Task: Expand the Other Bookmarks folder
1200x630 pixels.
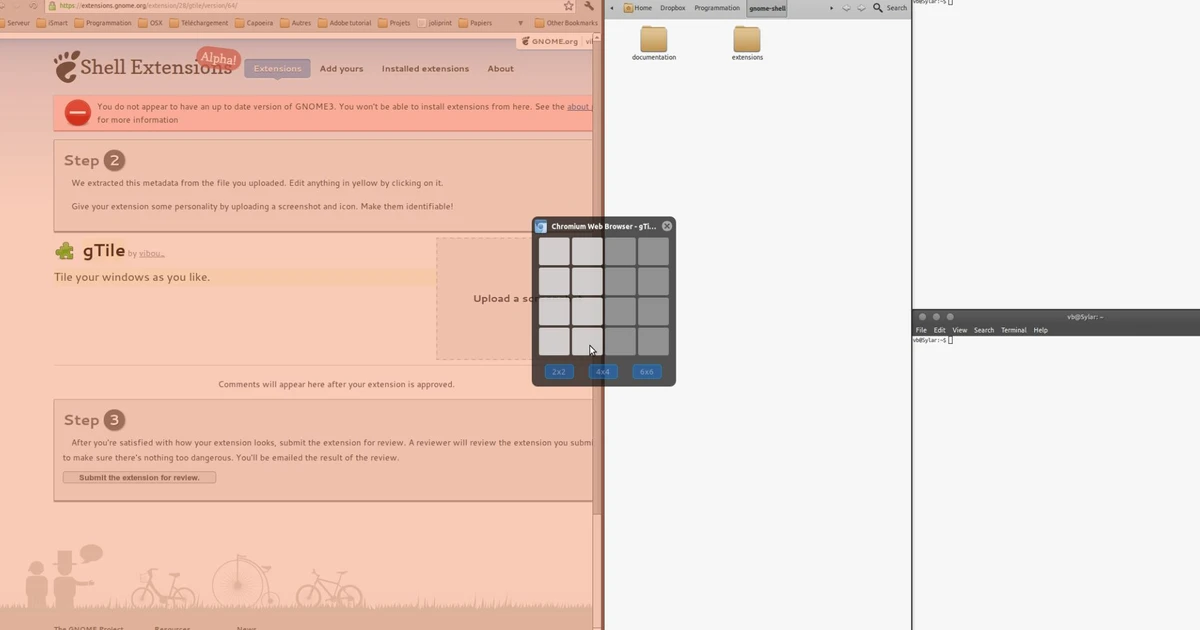Action: click(x=565, y=22)
